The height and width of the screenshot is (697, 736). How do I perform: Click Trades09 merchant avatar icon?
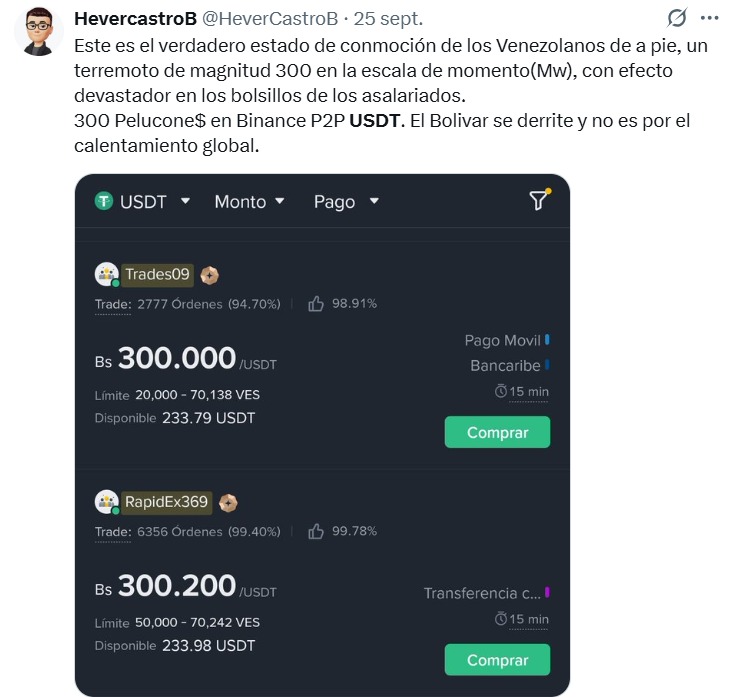point(106,274)
